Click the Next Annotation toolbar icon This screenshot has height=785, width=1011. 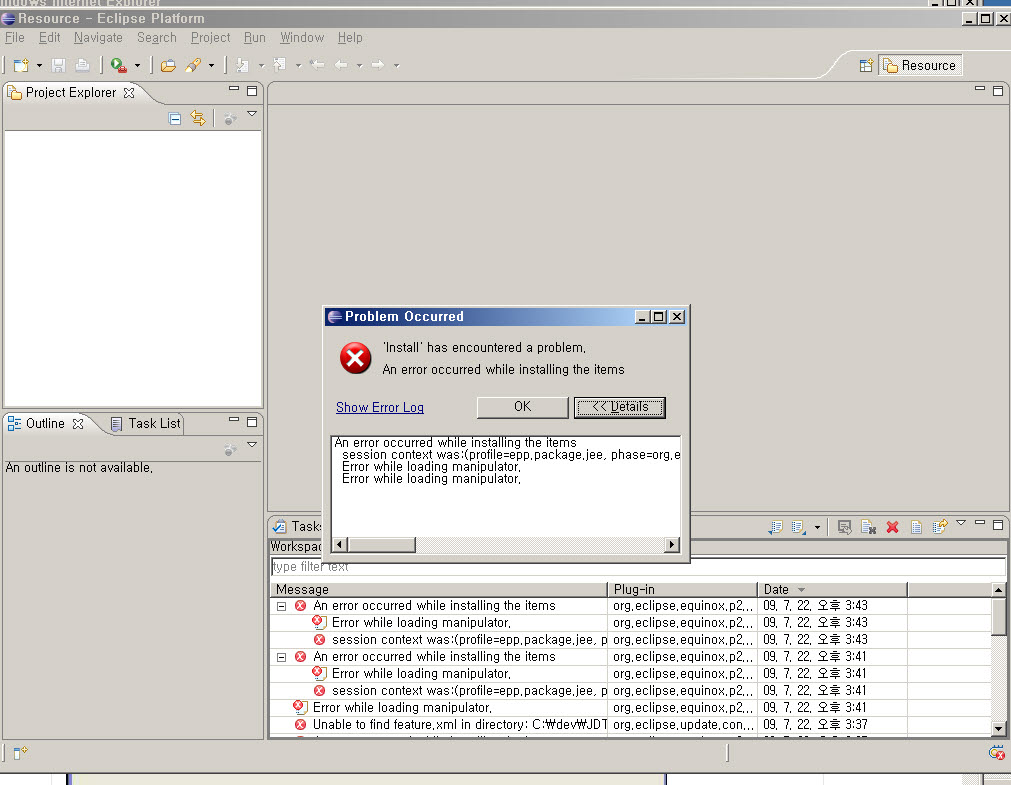pos(242,65)
